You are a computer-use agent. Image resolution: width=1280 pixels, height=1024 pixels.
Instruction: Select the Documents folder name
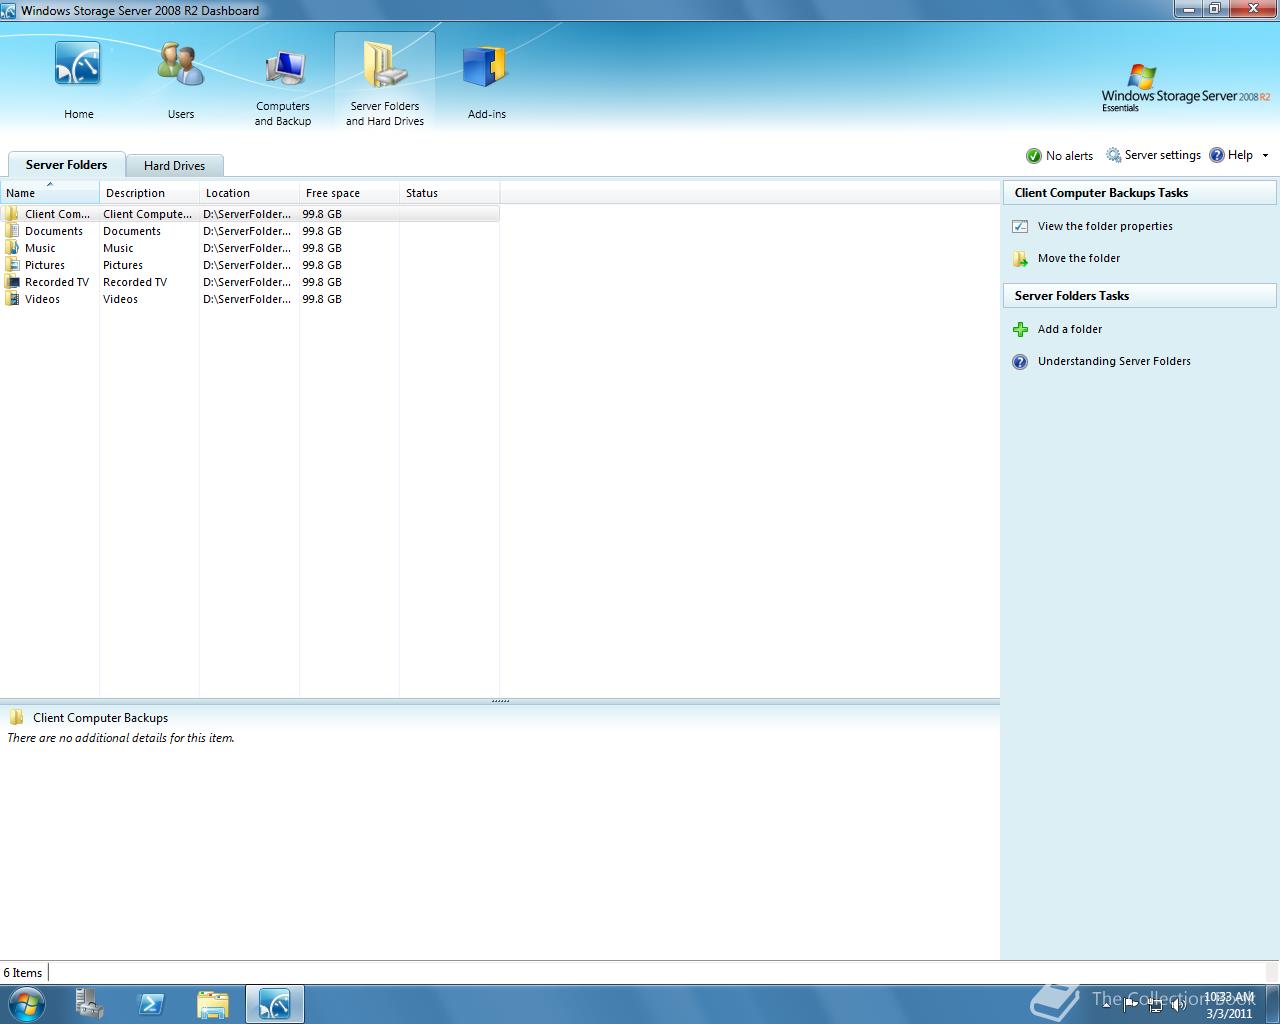point(54,231)
